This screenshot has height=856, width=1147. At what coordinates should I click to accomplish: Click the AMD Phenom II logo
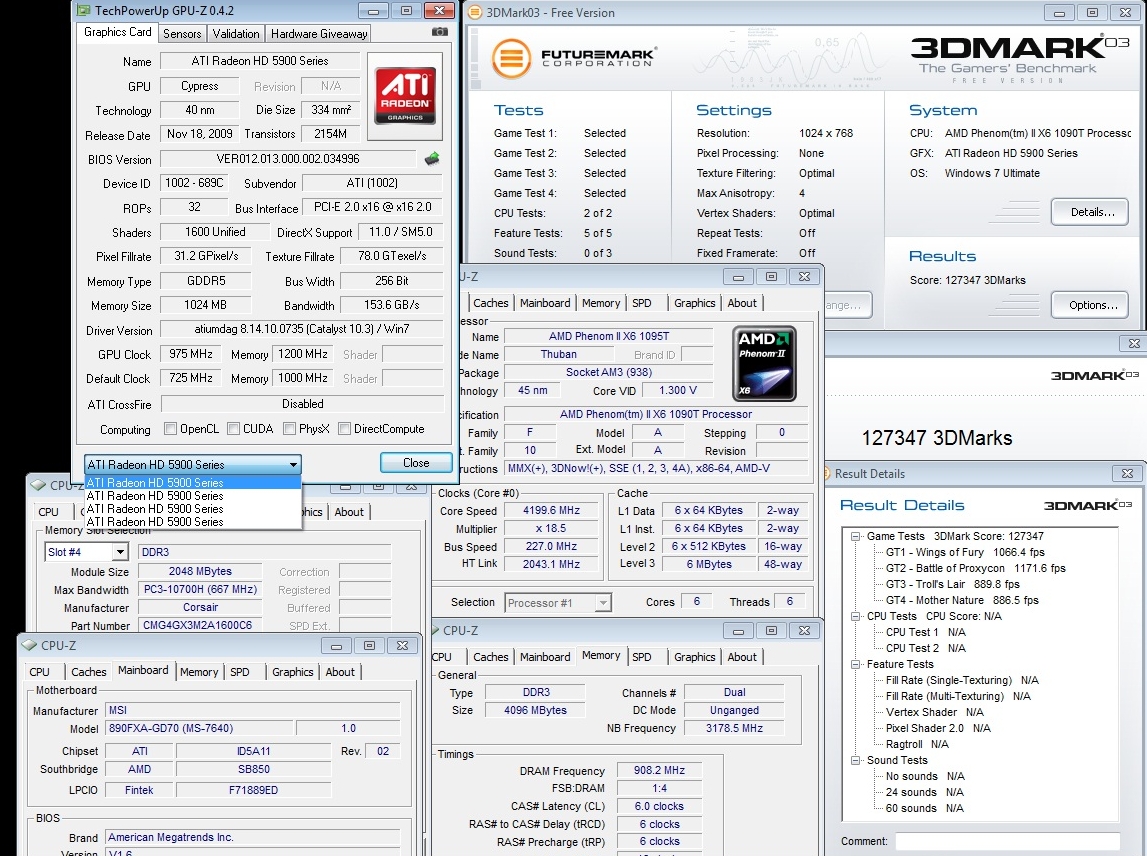pos(764,362)
